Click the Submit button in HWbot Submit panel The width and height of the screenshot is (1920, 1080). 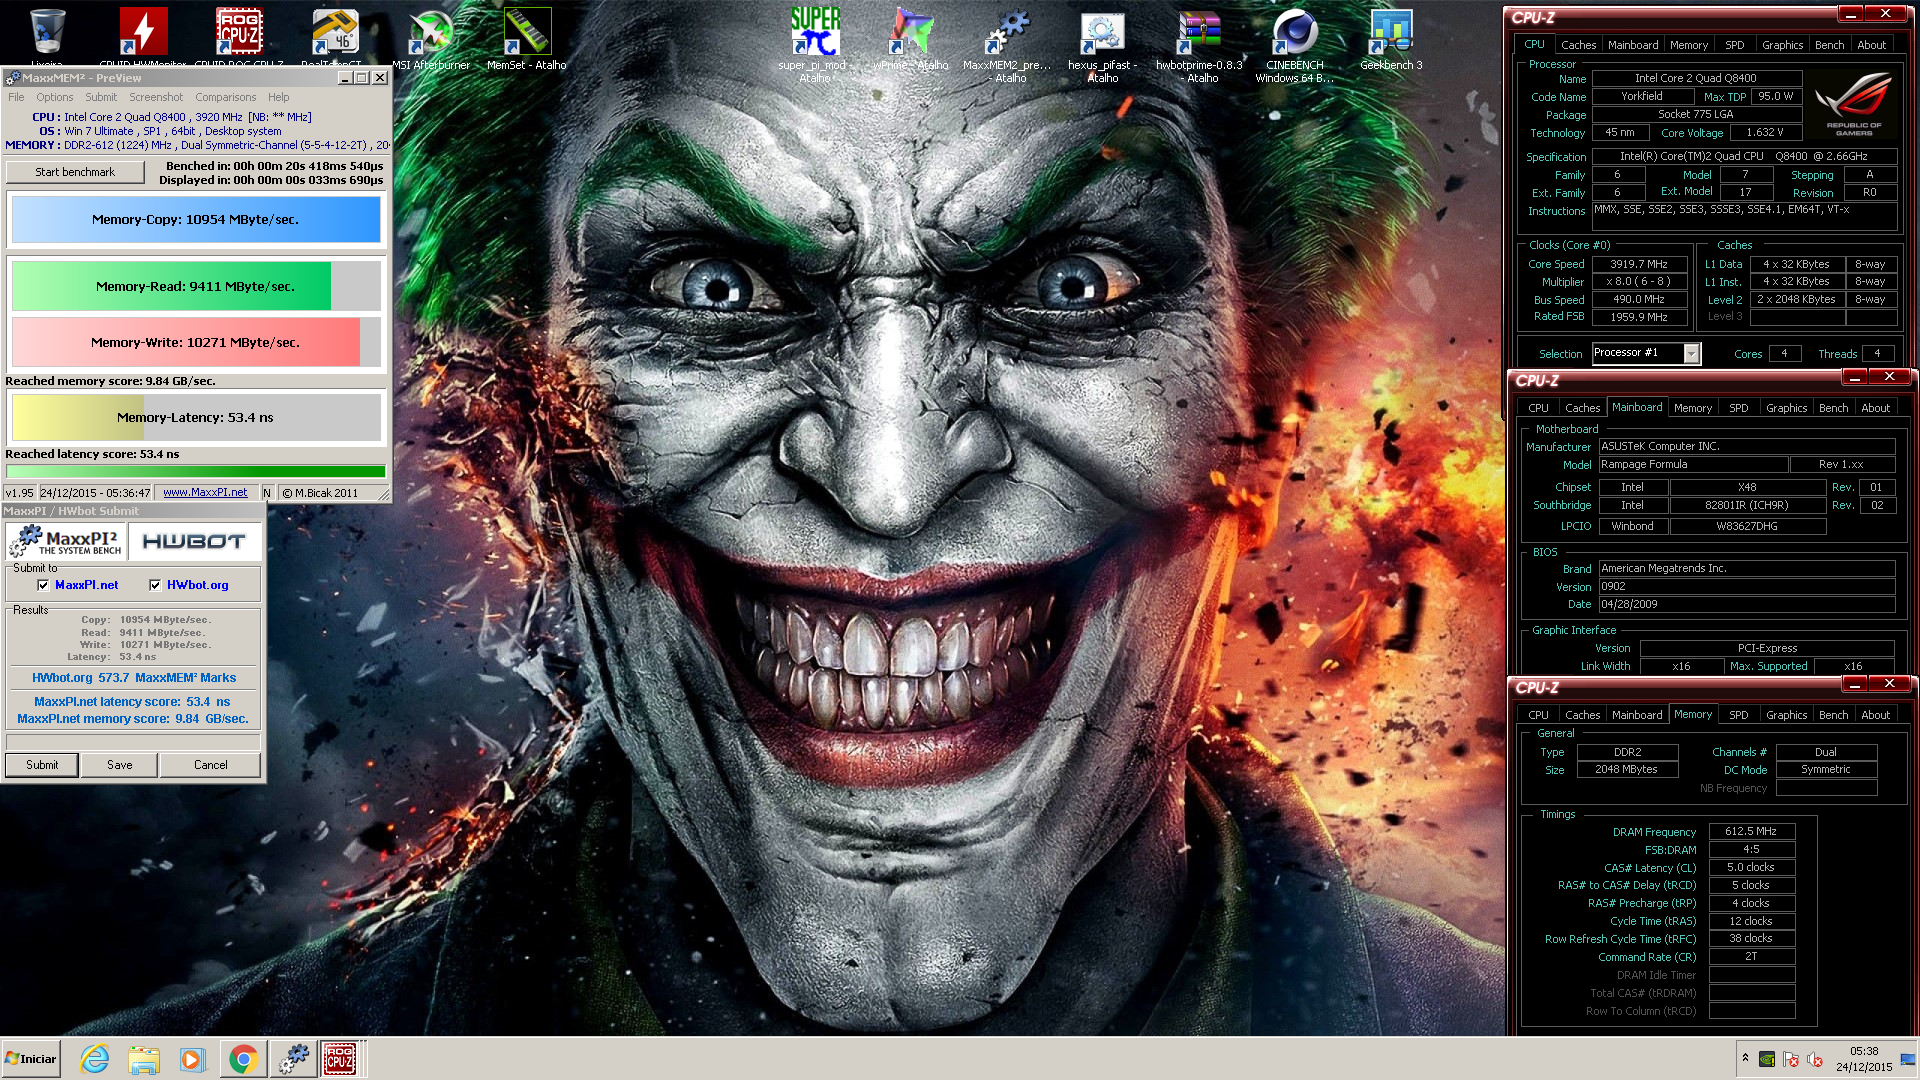click(x=42, y=765)
